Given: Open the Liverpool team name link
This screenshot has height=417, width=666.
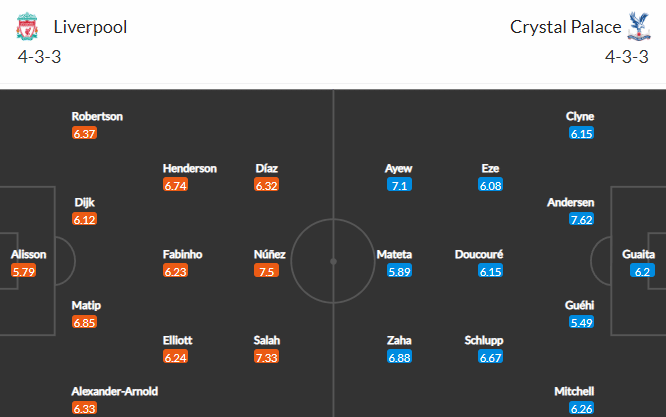Looking at the screenshot, I should [90, 27].
